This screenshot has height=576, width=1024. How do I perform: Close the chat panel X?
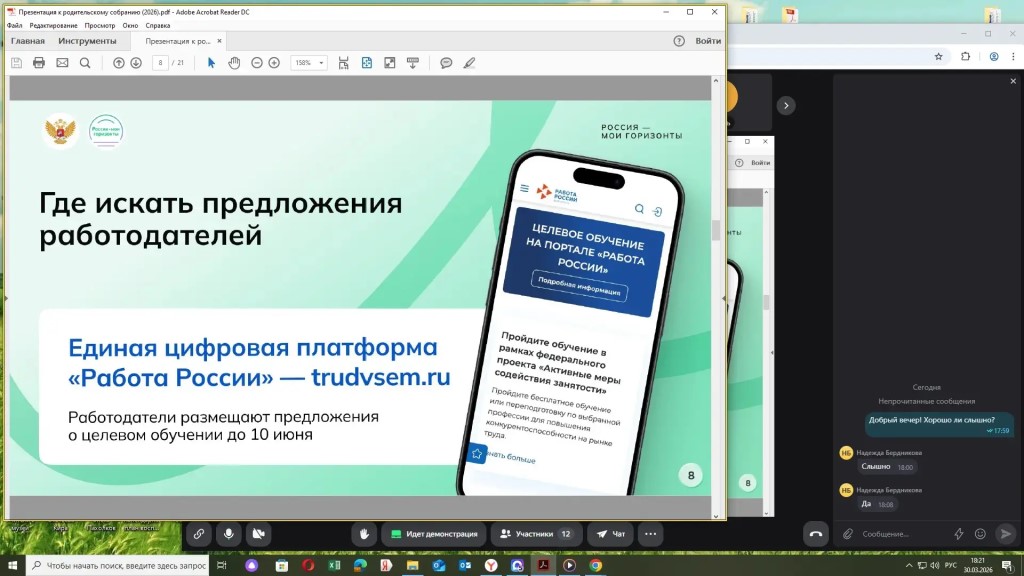(1013, 81)
